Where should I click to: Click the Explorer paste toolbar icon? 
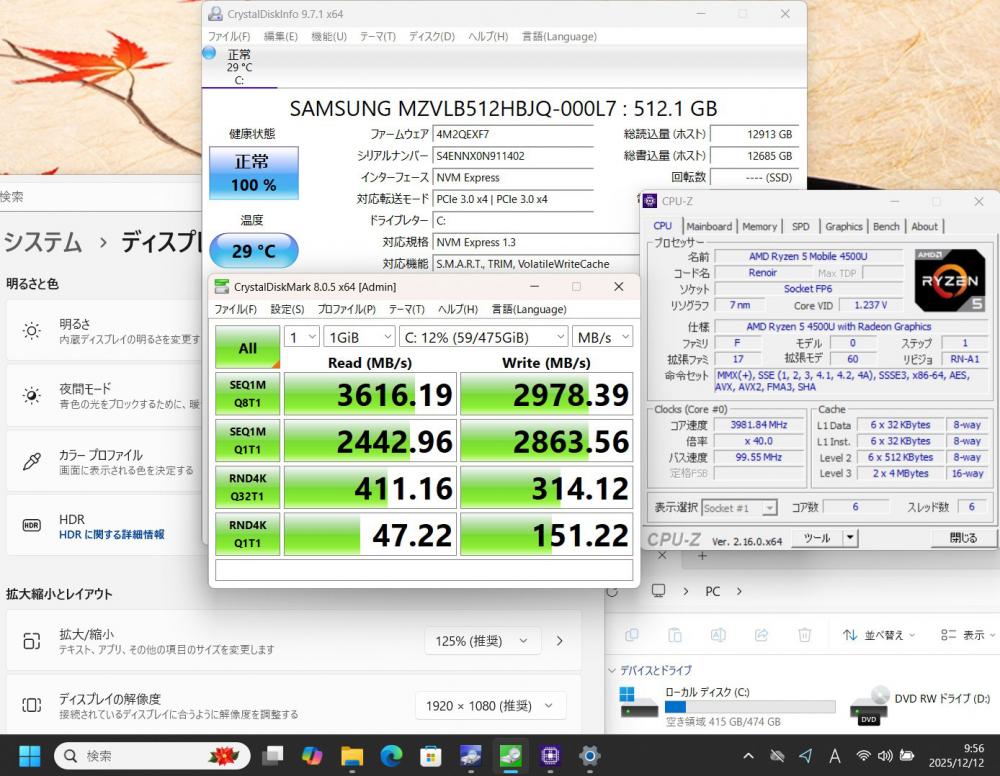[675, 635]
